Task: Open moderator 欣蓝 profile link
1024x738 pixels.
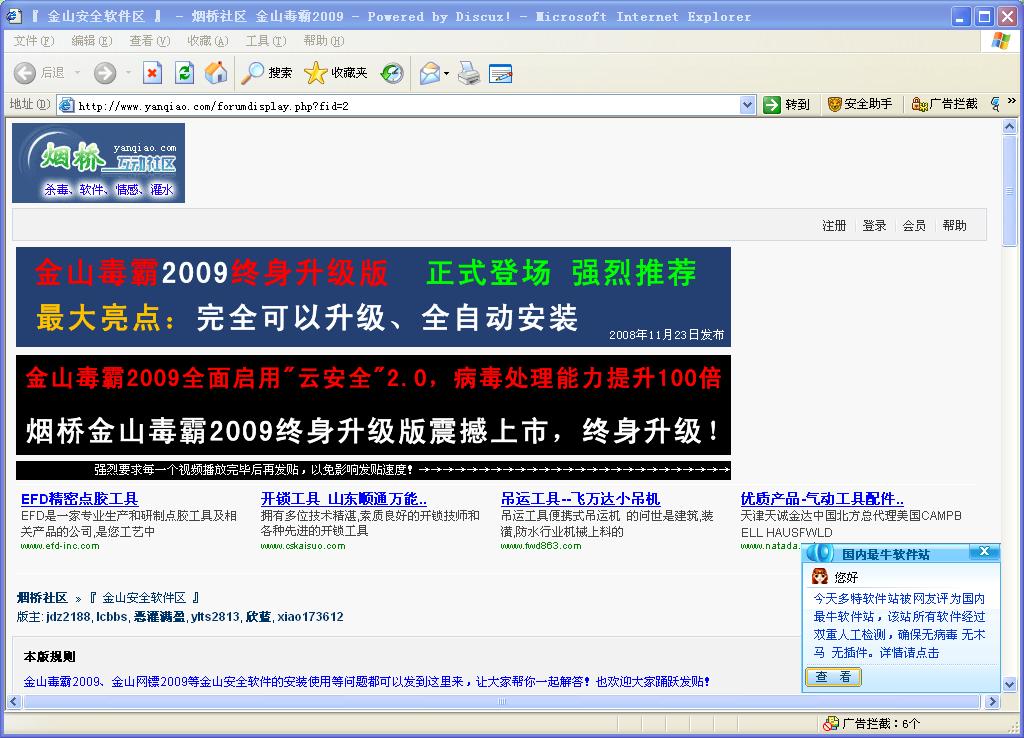Action: [258, 617]
